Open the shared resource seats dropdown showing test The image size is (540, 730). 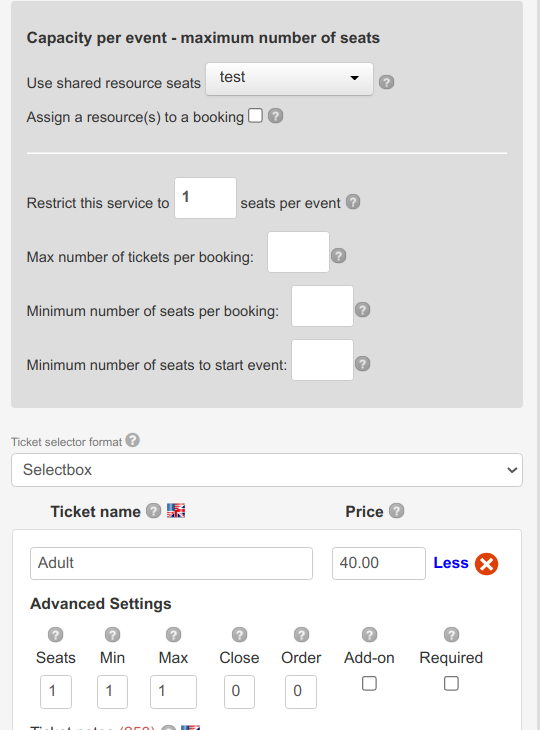[290, 79]
